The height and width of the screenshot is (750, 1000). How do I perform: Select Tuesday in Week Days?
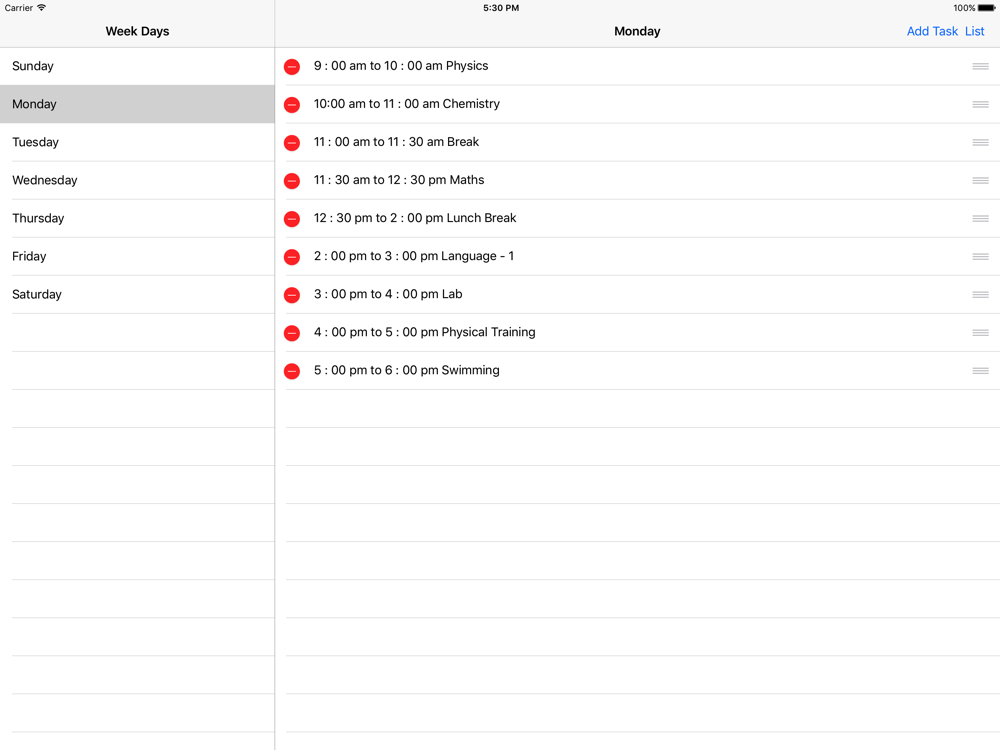click(137, 142)
